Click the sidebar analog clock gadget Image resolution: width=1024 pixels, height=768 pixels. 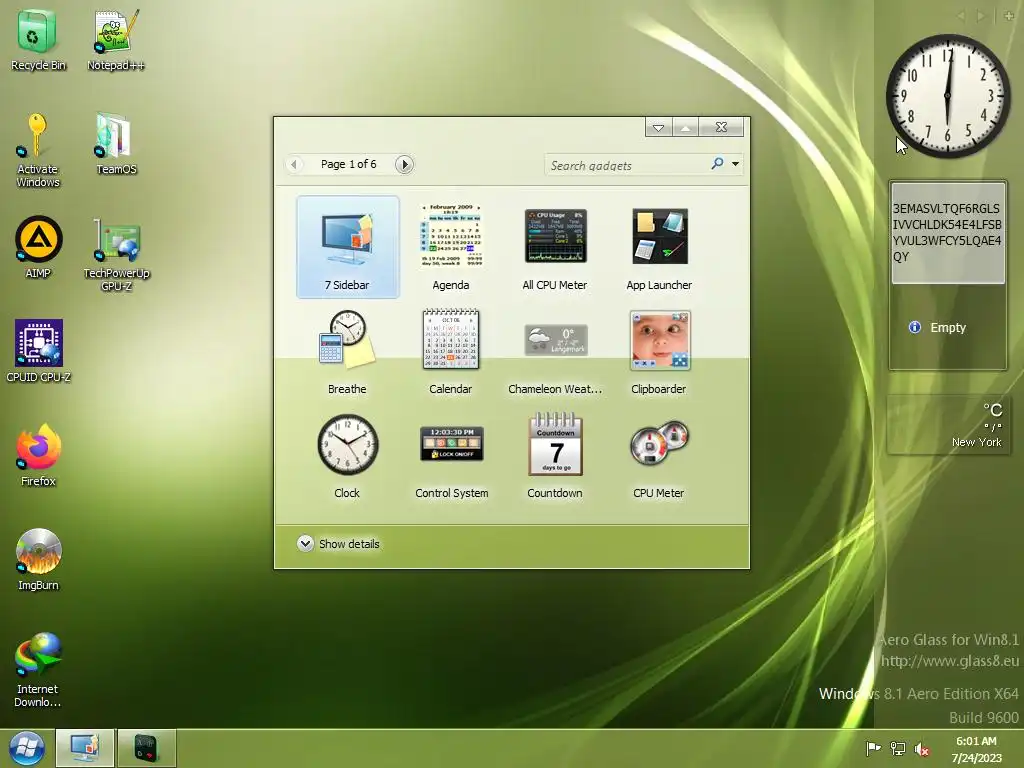(948, 96)
